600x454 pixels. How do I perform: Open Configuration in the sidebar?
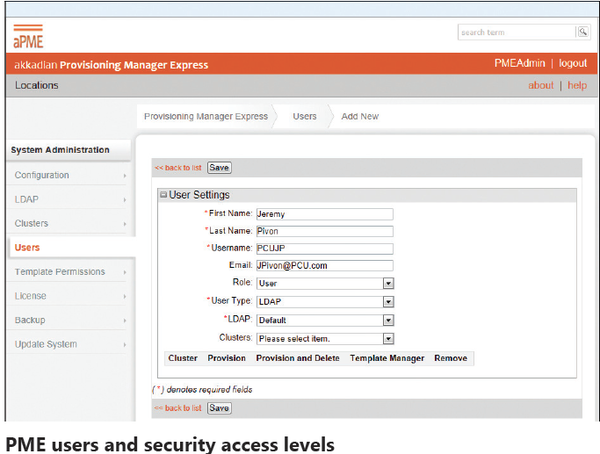click(42, 175)
